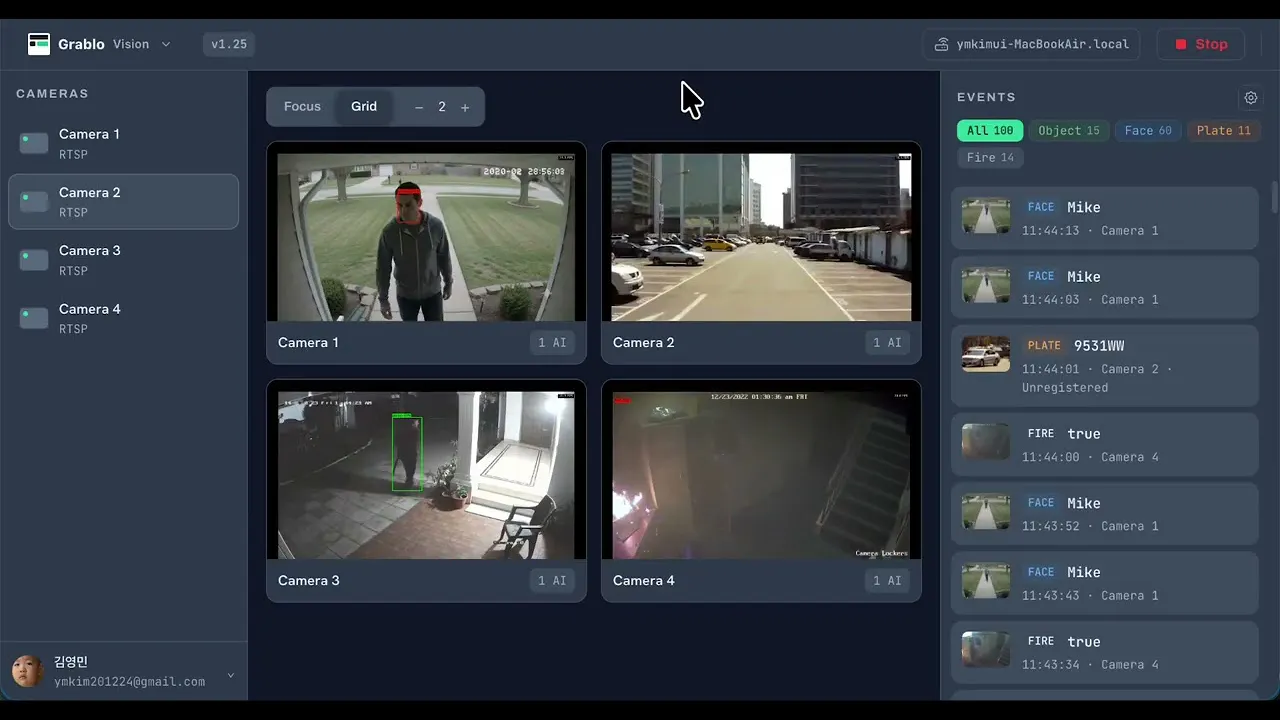The height and width of the screenshot is (720, 1280).
Task: Click car thumbnail of 9531WW plate event
Action: click(986, 354)
